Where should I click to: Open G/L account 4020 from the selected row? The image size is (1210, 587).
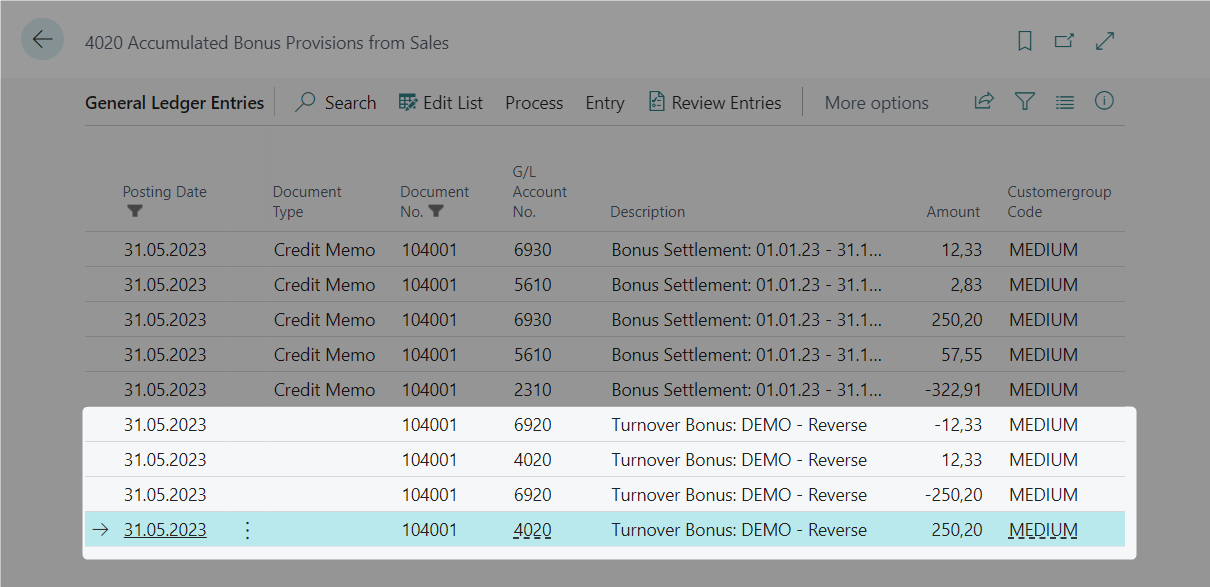point(532,530)
